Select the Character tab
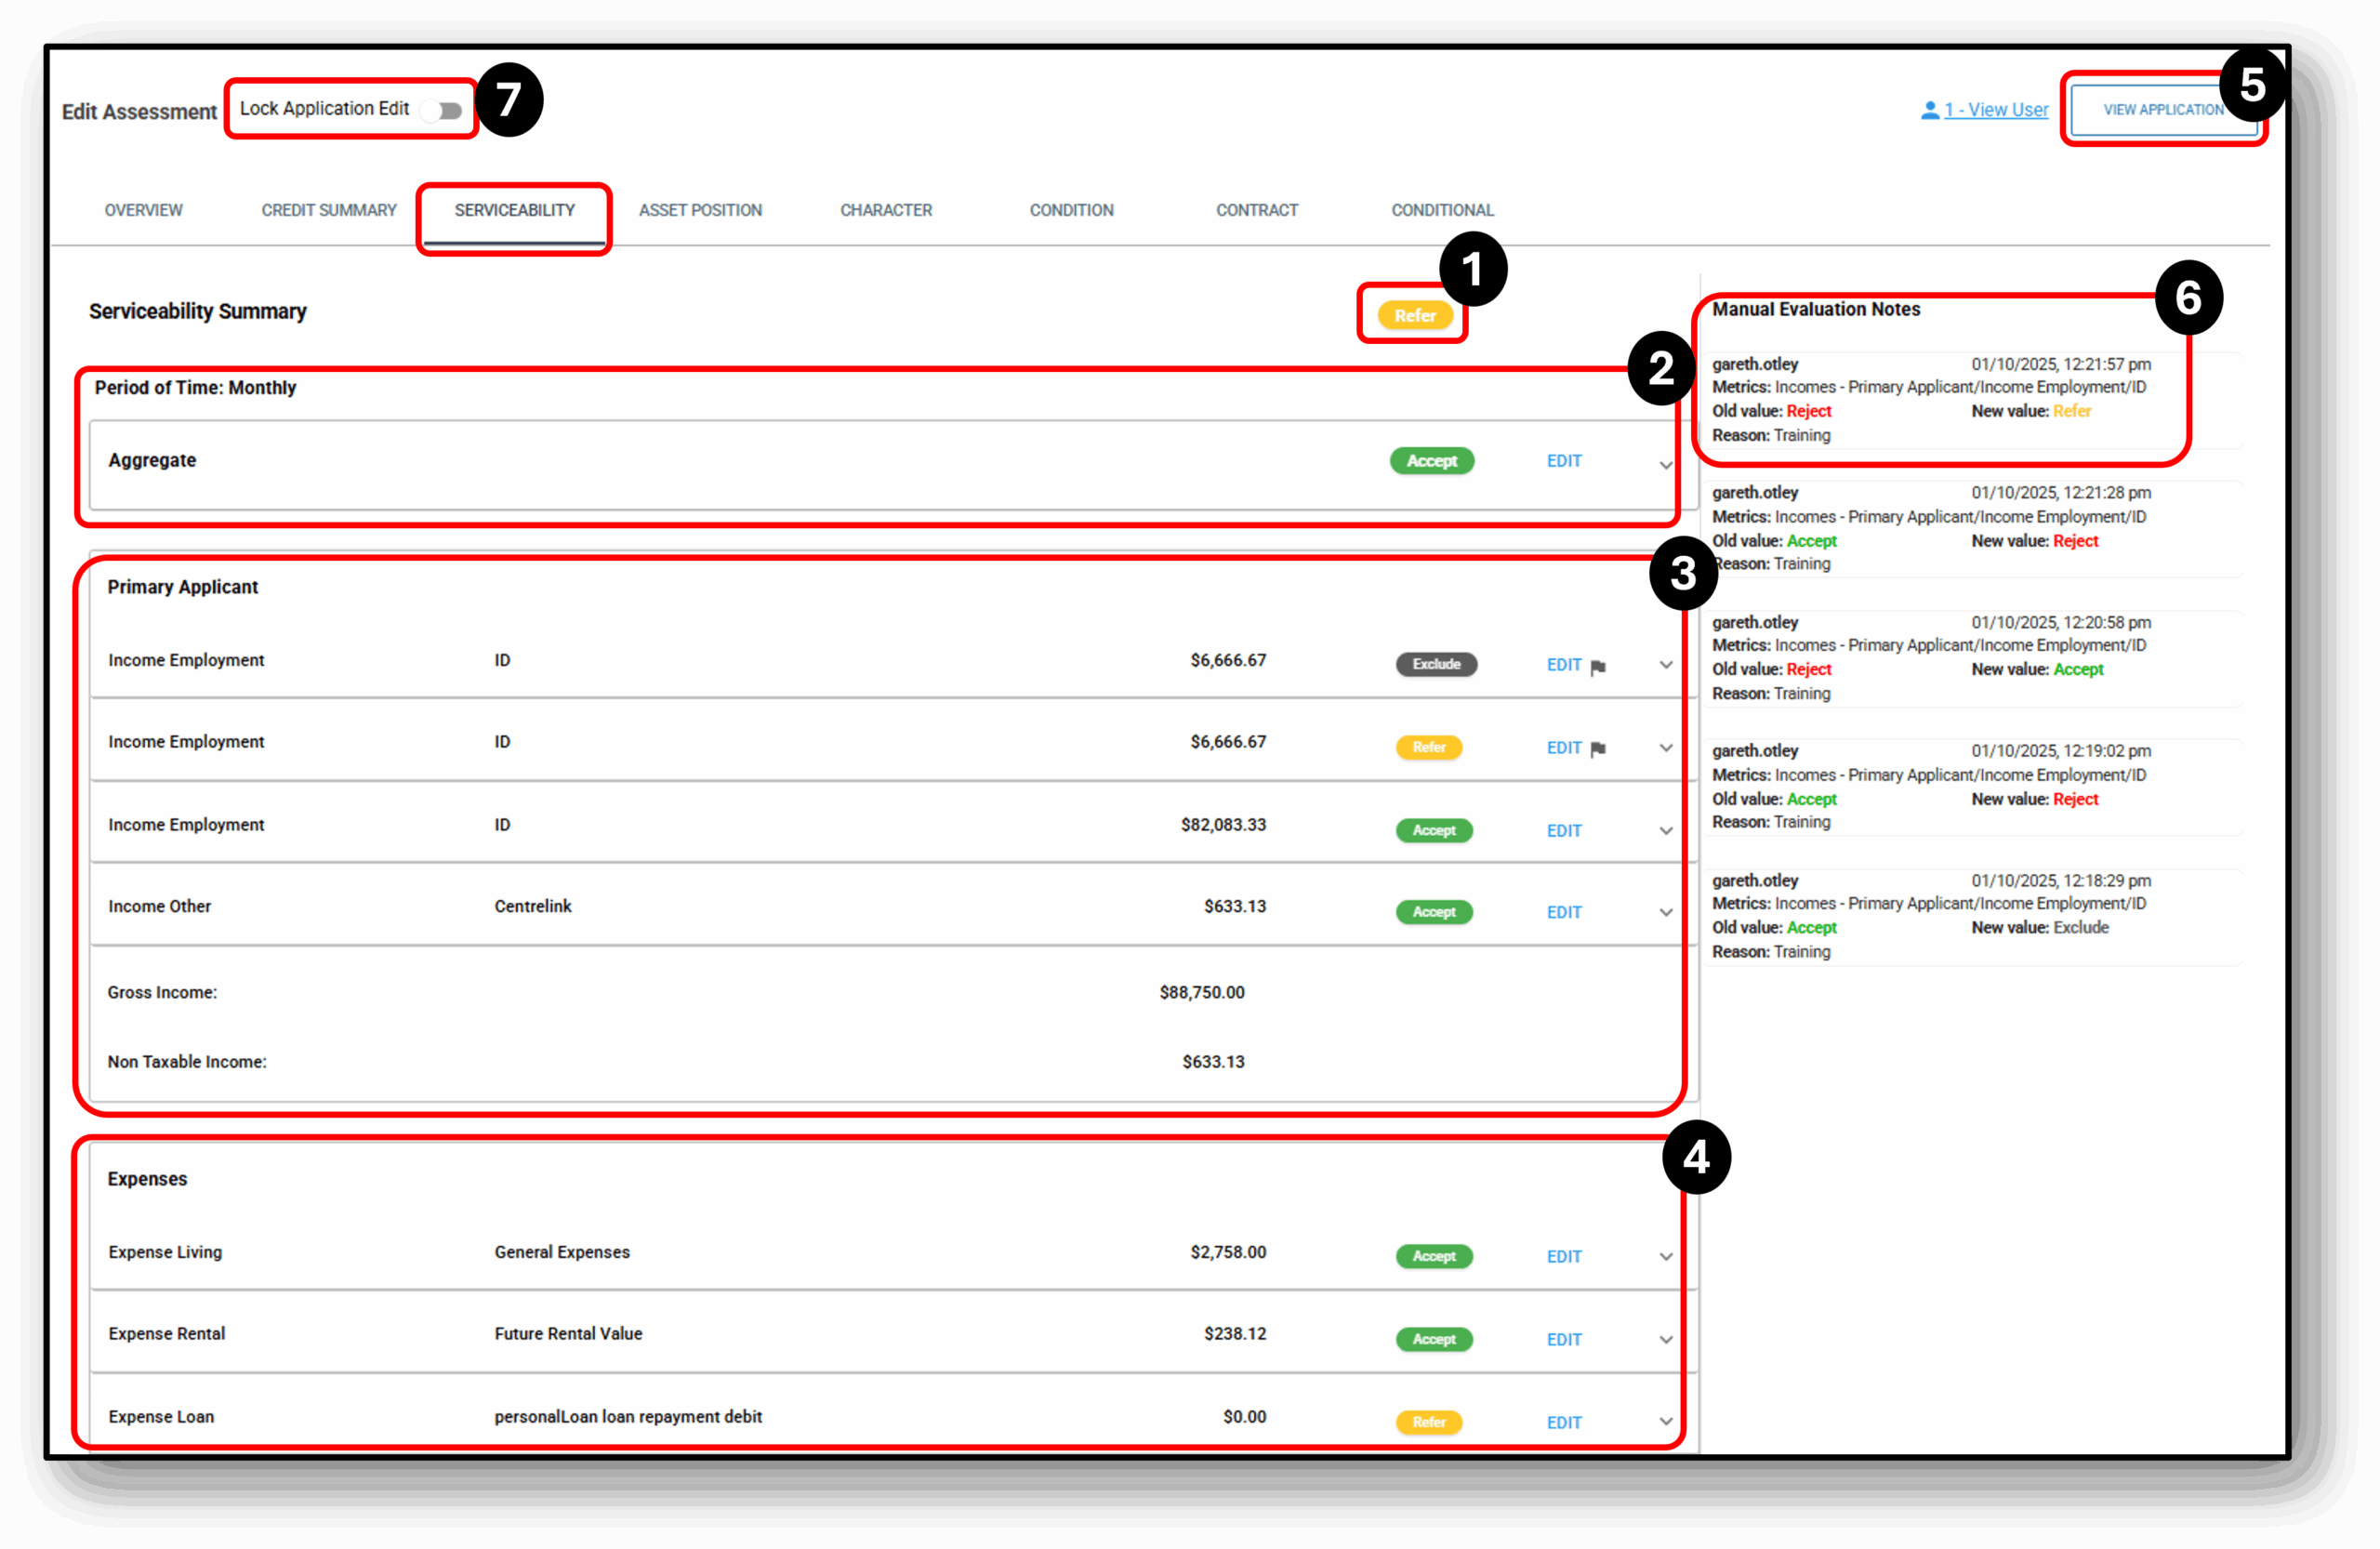The width and height of the screenshot is (2380, 1549). click(886, 210)
